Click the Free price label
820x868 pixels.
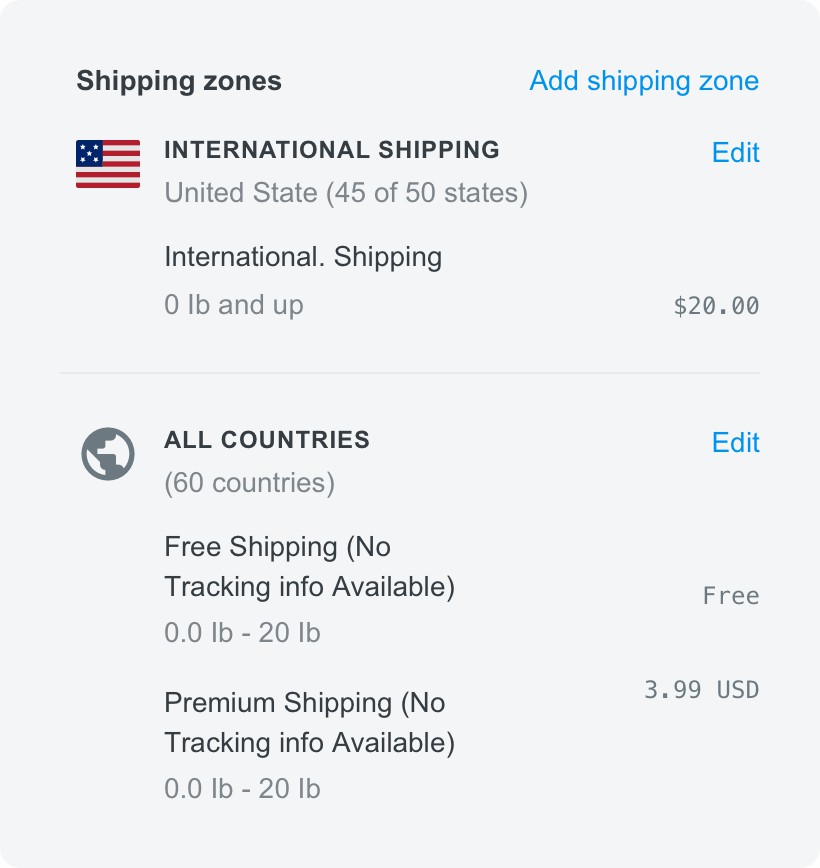[x=731, y=596]
